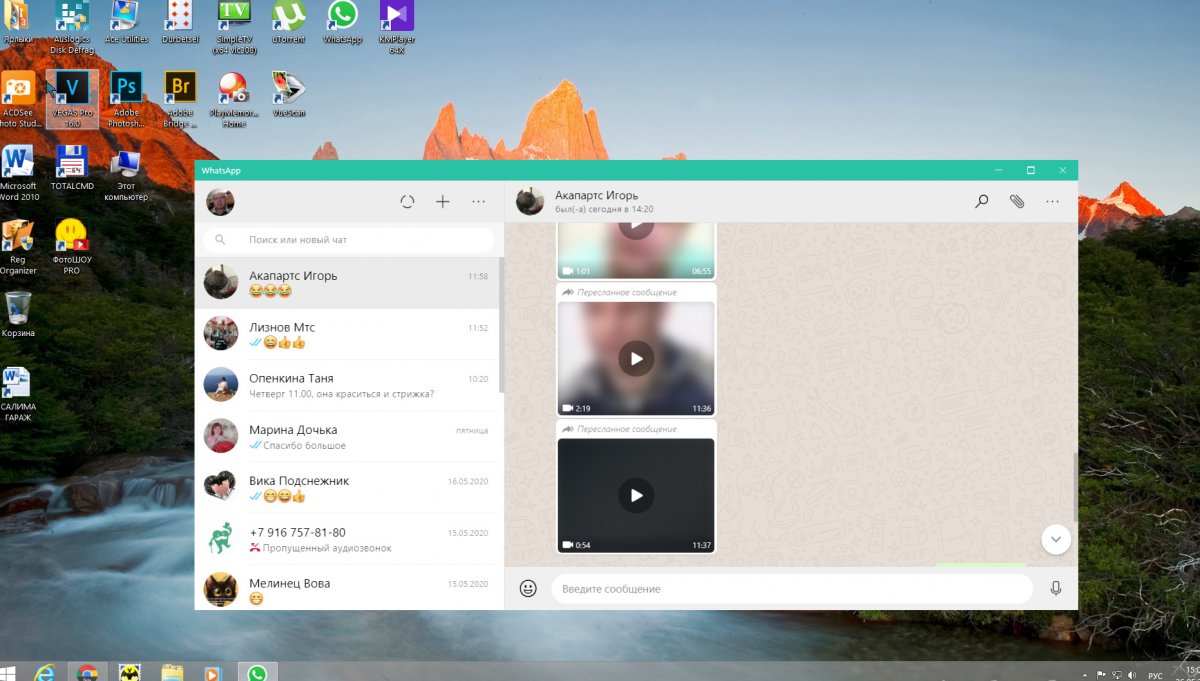
Task: Record a voice message with microphone
Action: [1055, 589]
